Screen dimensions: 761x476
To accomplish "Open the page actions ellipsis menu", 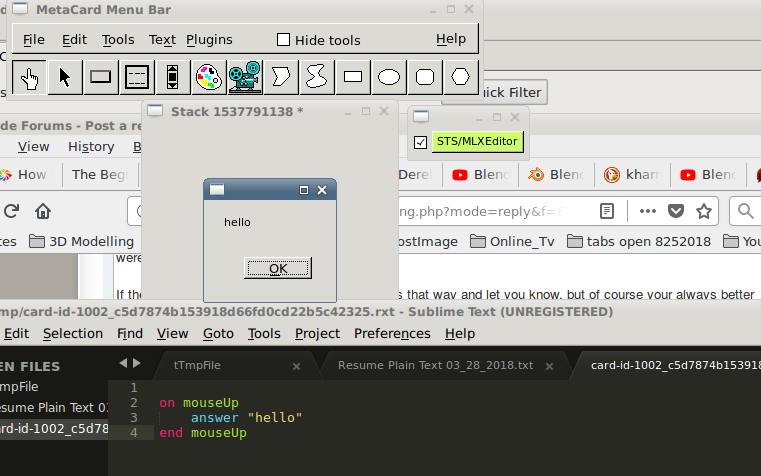I will point(647,211).
